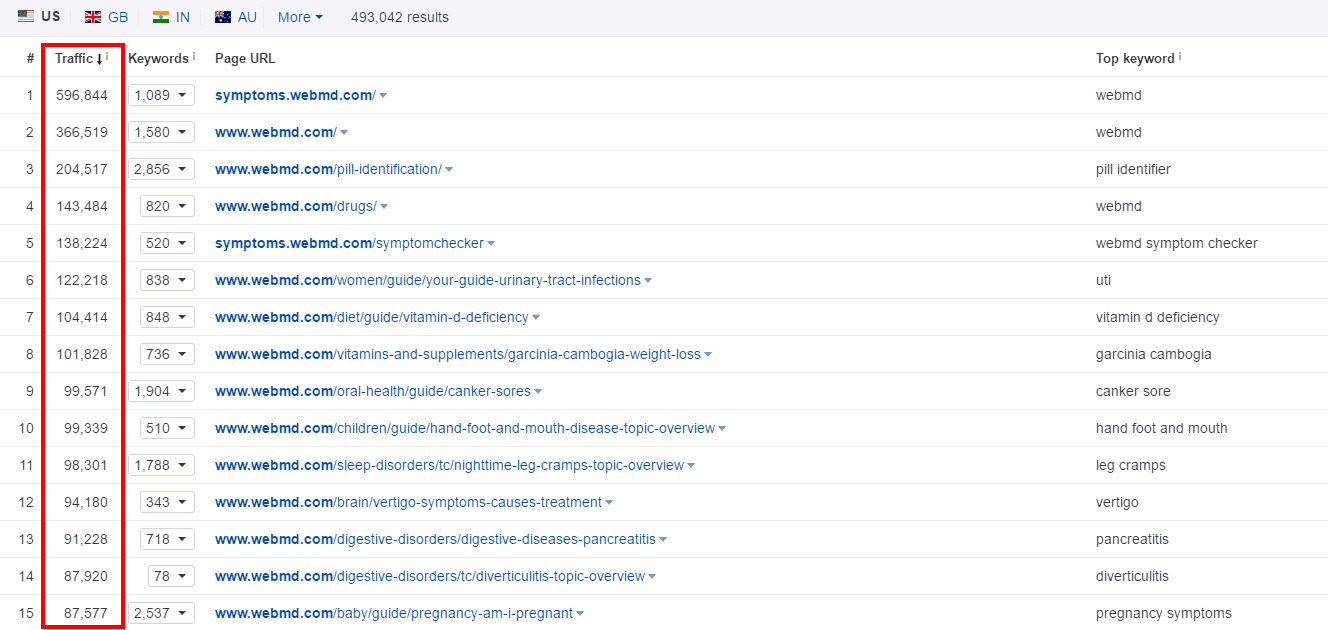Image resolution: width=1328 pixels, height=630 pixels.
Task: Click caret after the symptomchecker URL
Action: click(491, 244)
